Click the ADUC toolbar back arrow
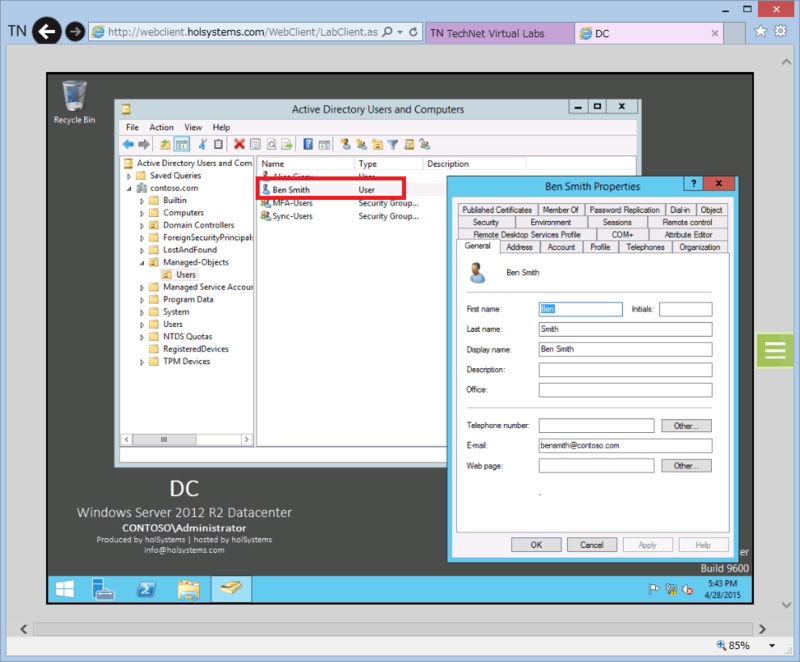This screenshot has width=800, height=662. pyautogui.click(x=128, y=144)
